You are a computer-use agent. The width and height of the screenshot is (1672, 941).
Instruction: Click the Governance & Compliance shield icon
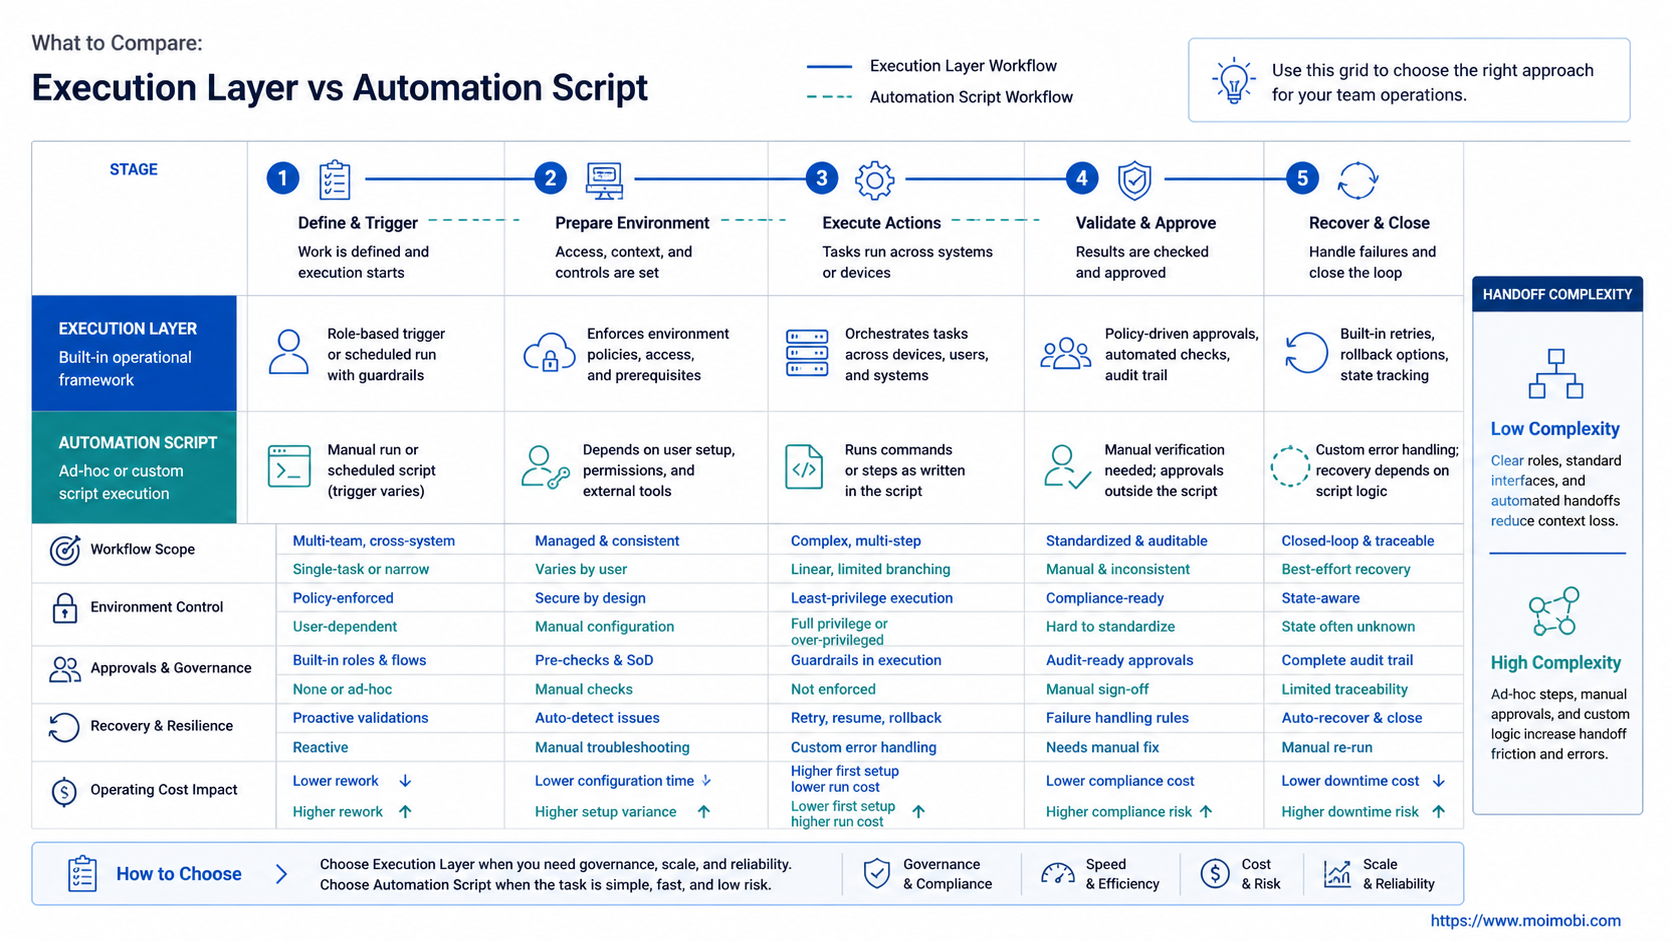(876, 874)
